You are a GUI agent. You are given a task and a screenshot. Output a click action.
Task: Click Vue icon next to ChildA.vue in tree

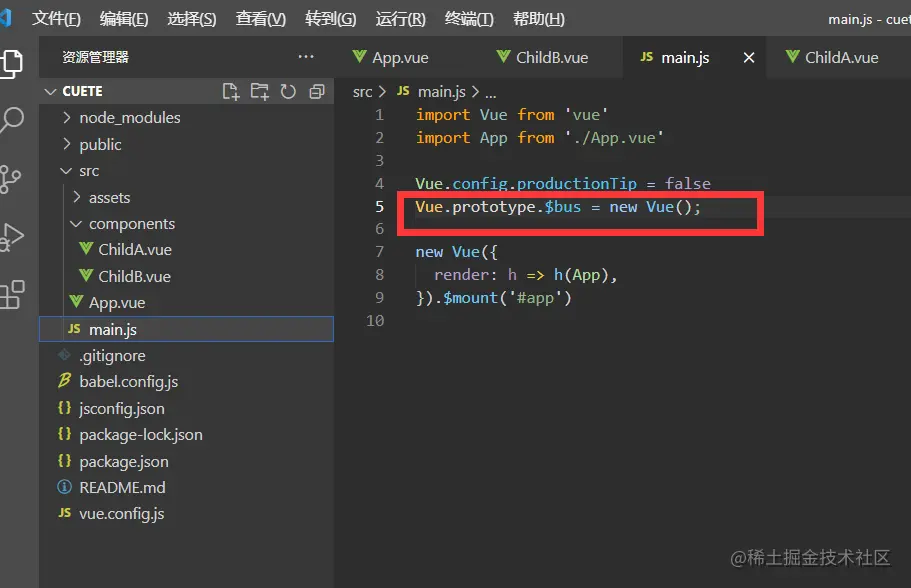(86, 249)
